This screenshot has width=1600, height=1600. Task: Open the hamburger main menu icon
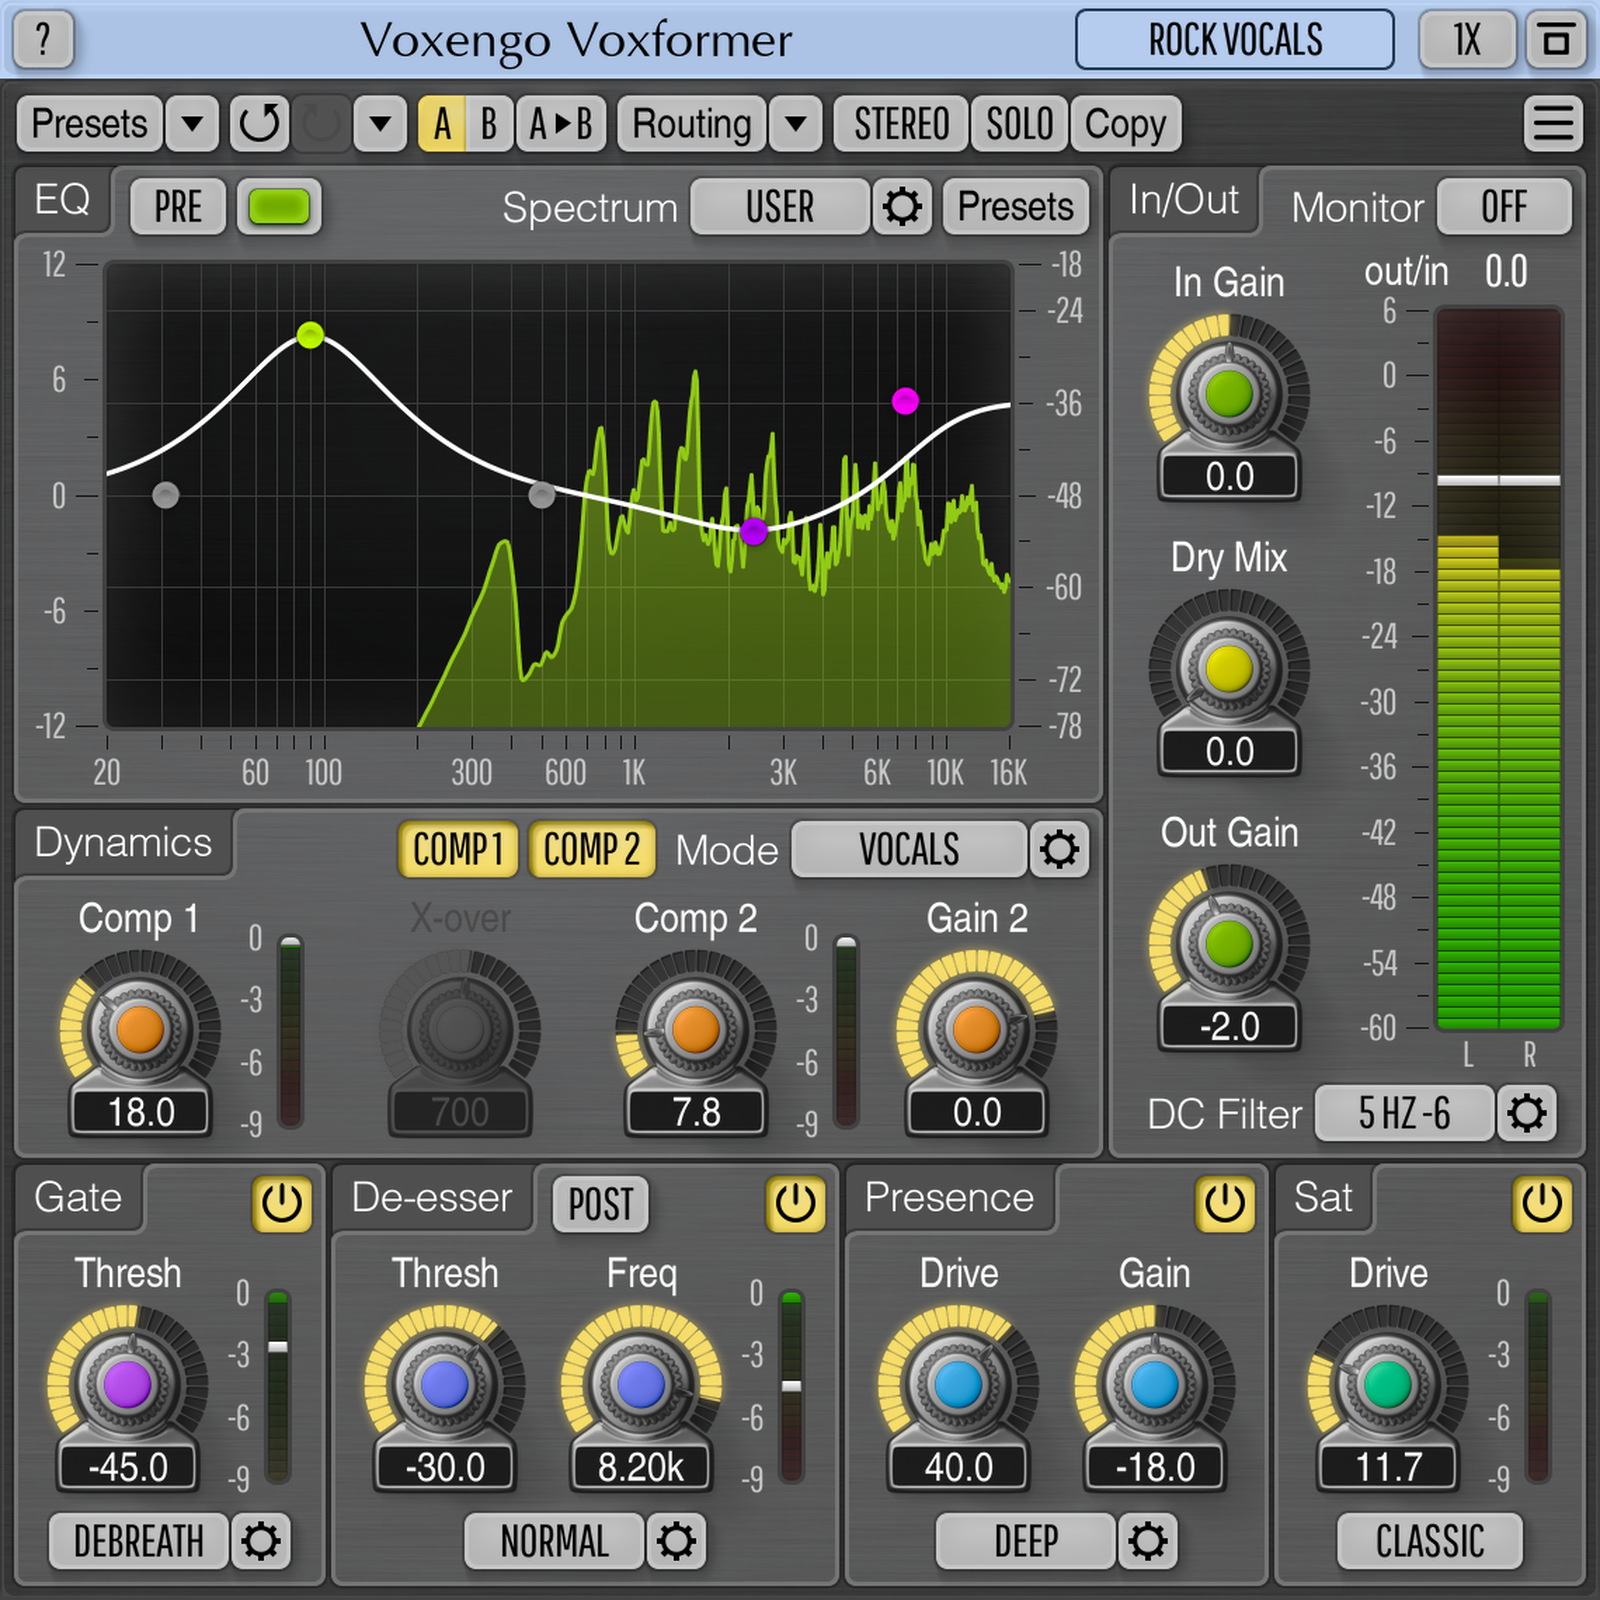click(x=1553, y=124)
